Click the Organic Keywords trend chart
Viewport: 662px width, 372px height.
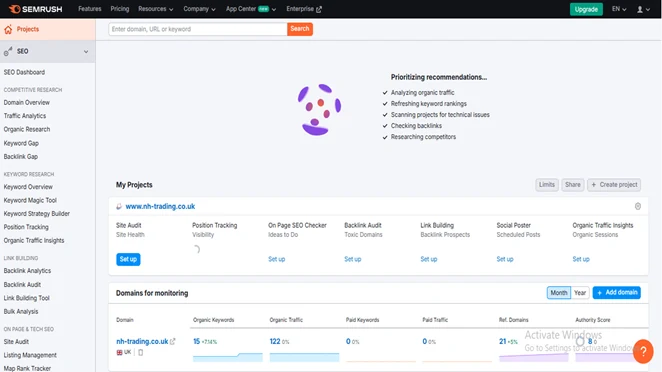(x=228, y=357)
